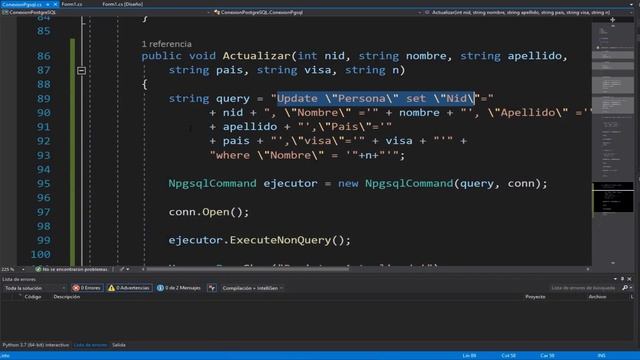This screenshot has height=360, width=640.
Task: Click the Proyecto column header
Action: [x=535, y=297]
